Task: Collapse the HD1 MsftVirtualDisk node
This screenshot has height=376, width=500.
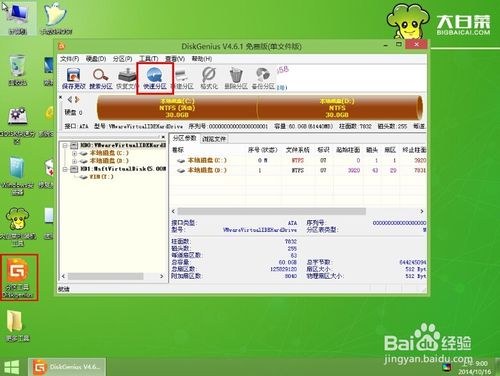Action: click(x=65, y=169)
